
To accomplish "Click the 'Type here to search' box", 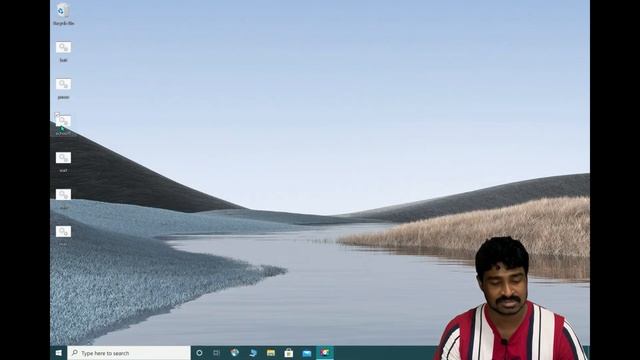I will click(x=129, y=353).
